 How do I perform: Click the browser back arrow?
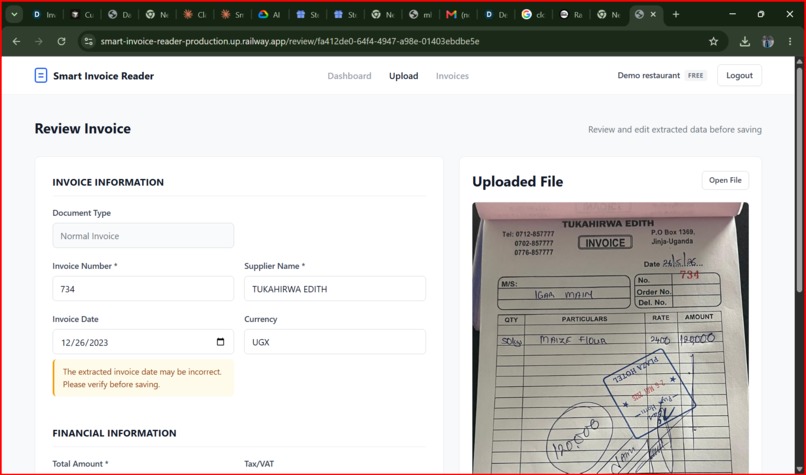[16, 42]
